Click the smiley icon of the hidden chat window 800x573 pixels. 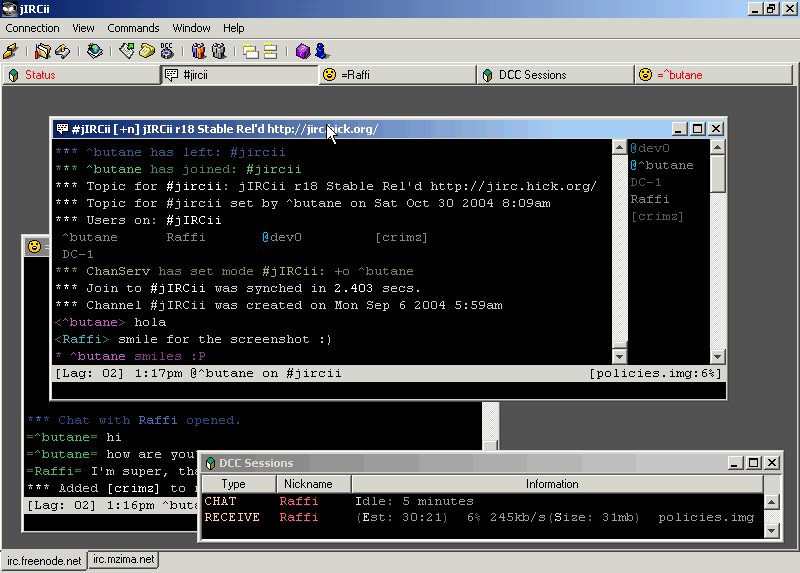(34, 246)
